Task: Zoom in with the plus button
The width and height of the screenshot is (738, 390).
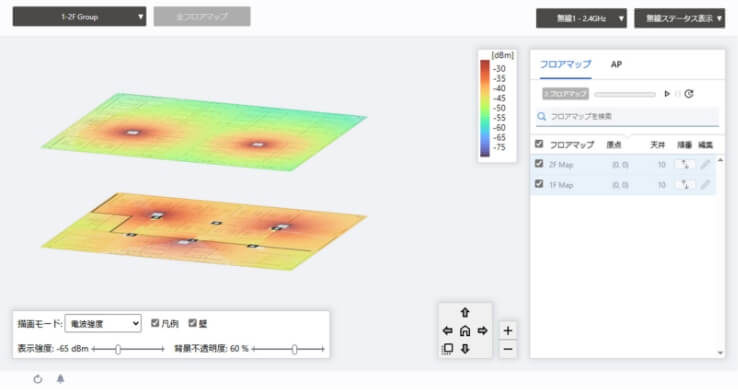Action: point(507,331)
